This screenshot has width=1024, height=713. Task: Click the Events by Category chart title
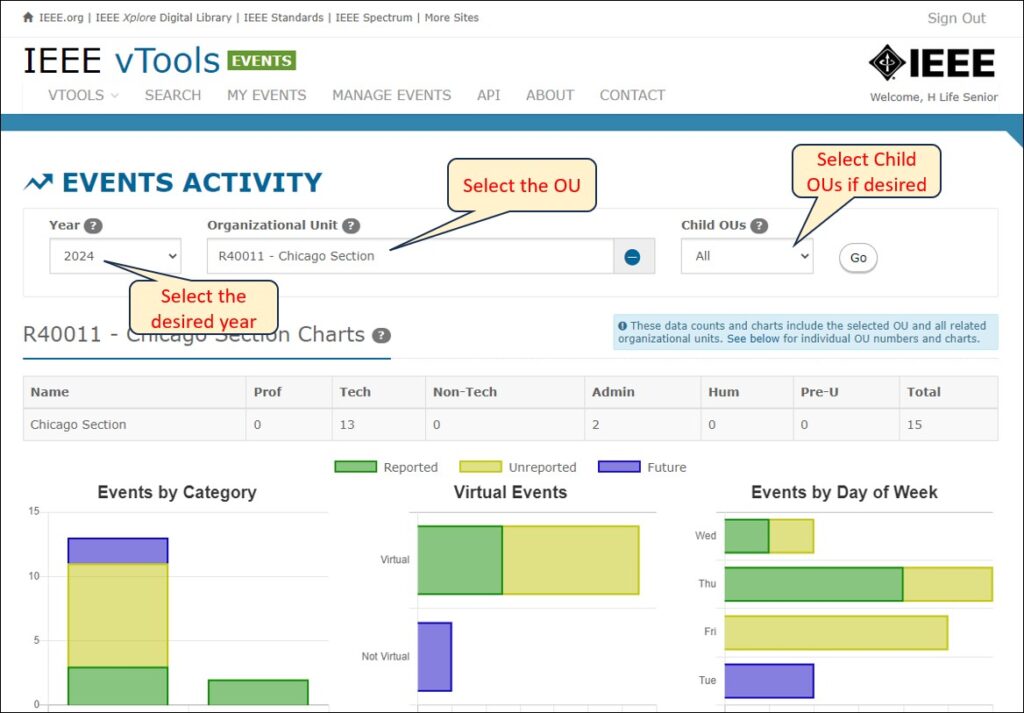point(177,492)
